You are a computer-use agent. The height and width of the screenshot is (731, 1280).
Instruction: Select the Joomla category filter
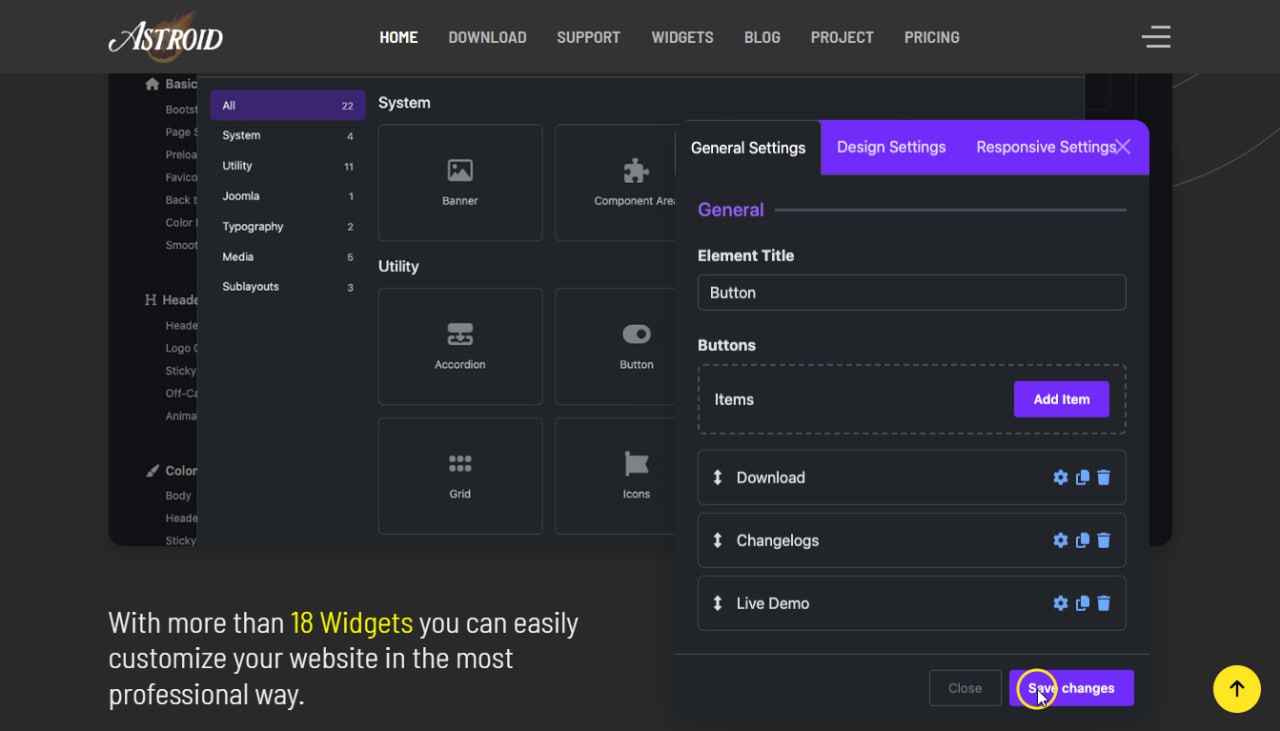[288, 196]
